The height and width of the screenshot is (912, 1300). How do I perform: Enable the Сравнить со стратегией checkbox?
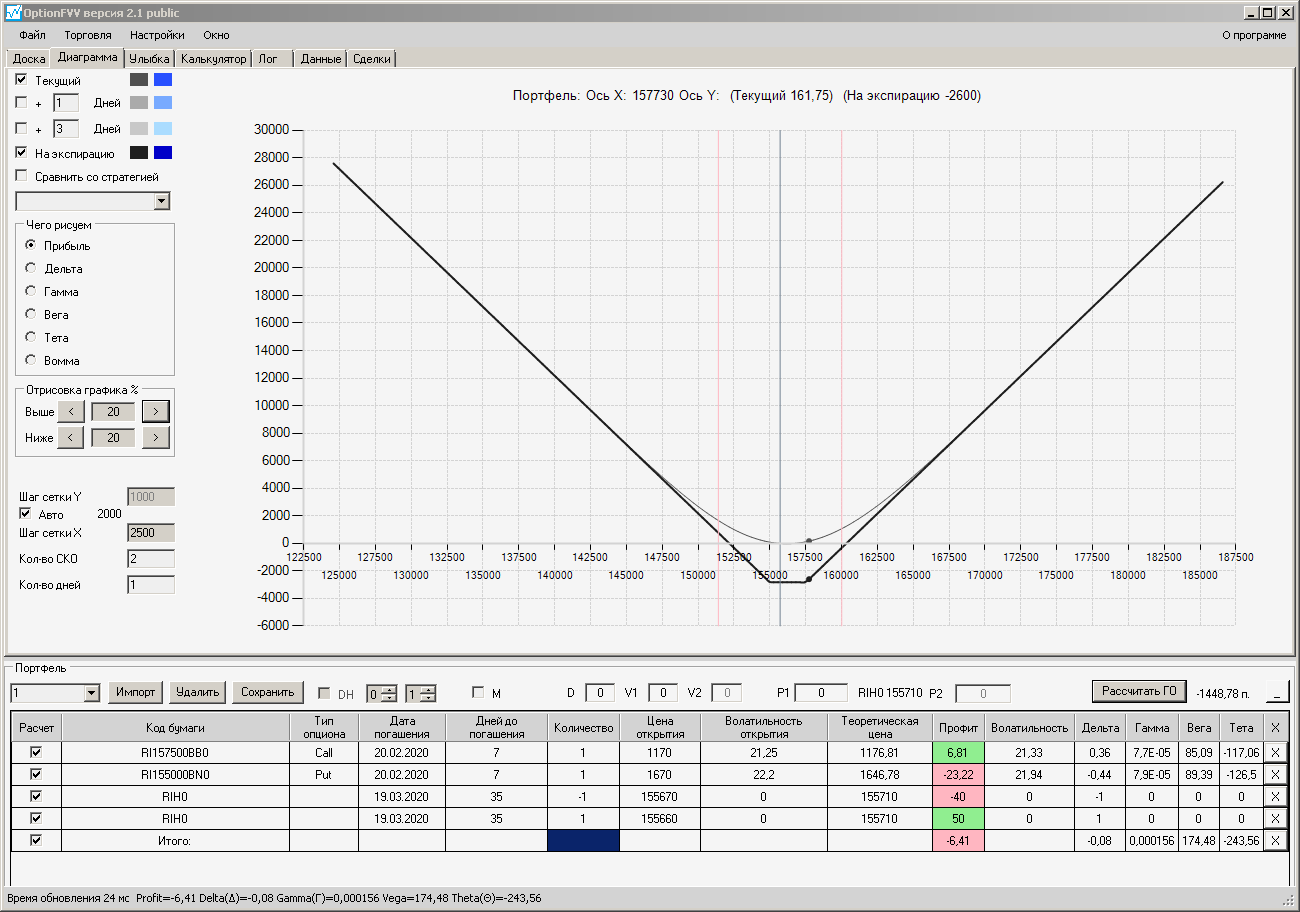point(22,177)
